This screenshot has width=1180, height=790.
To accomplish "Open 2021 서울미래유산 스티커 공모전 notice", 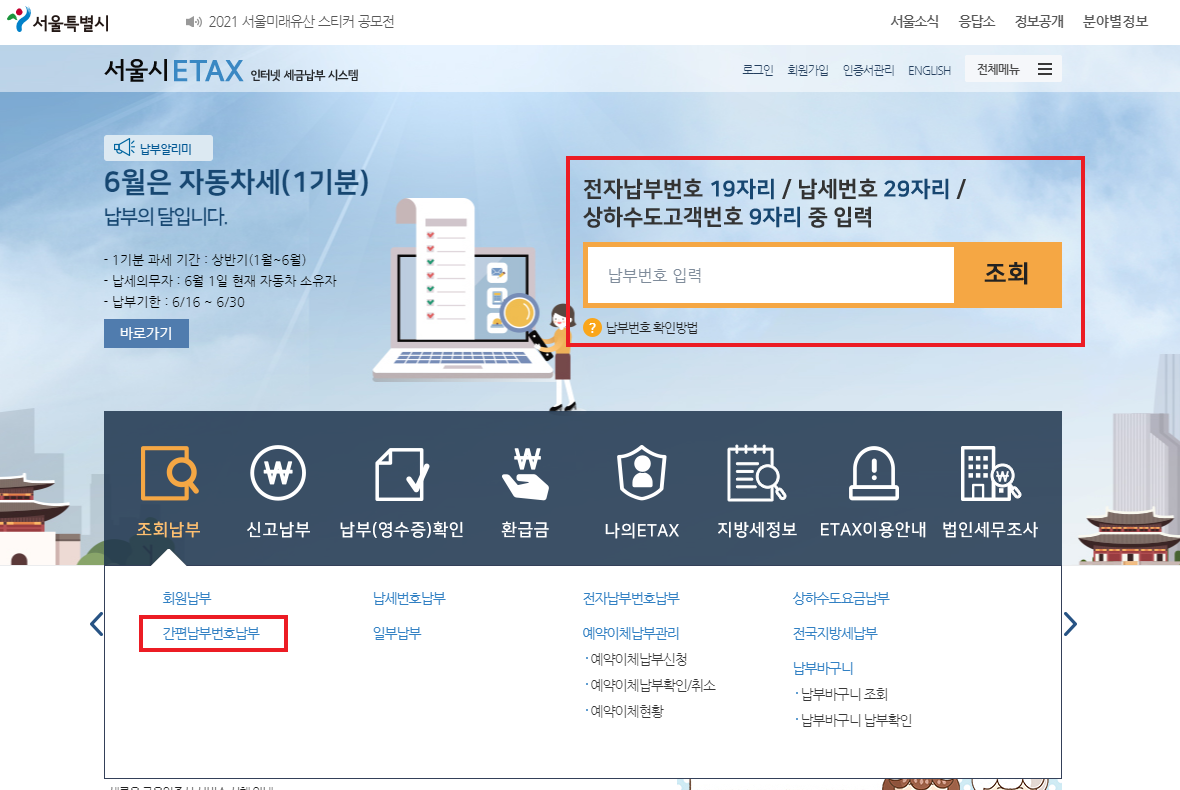I will [301, 22].
